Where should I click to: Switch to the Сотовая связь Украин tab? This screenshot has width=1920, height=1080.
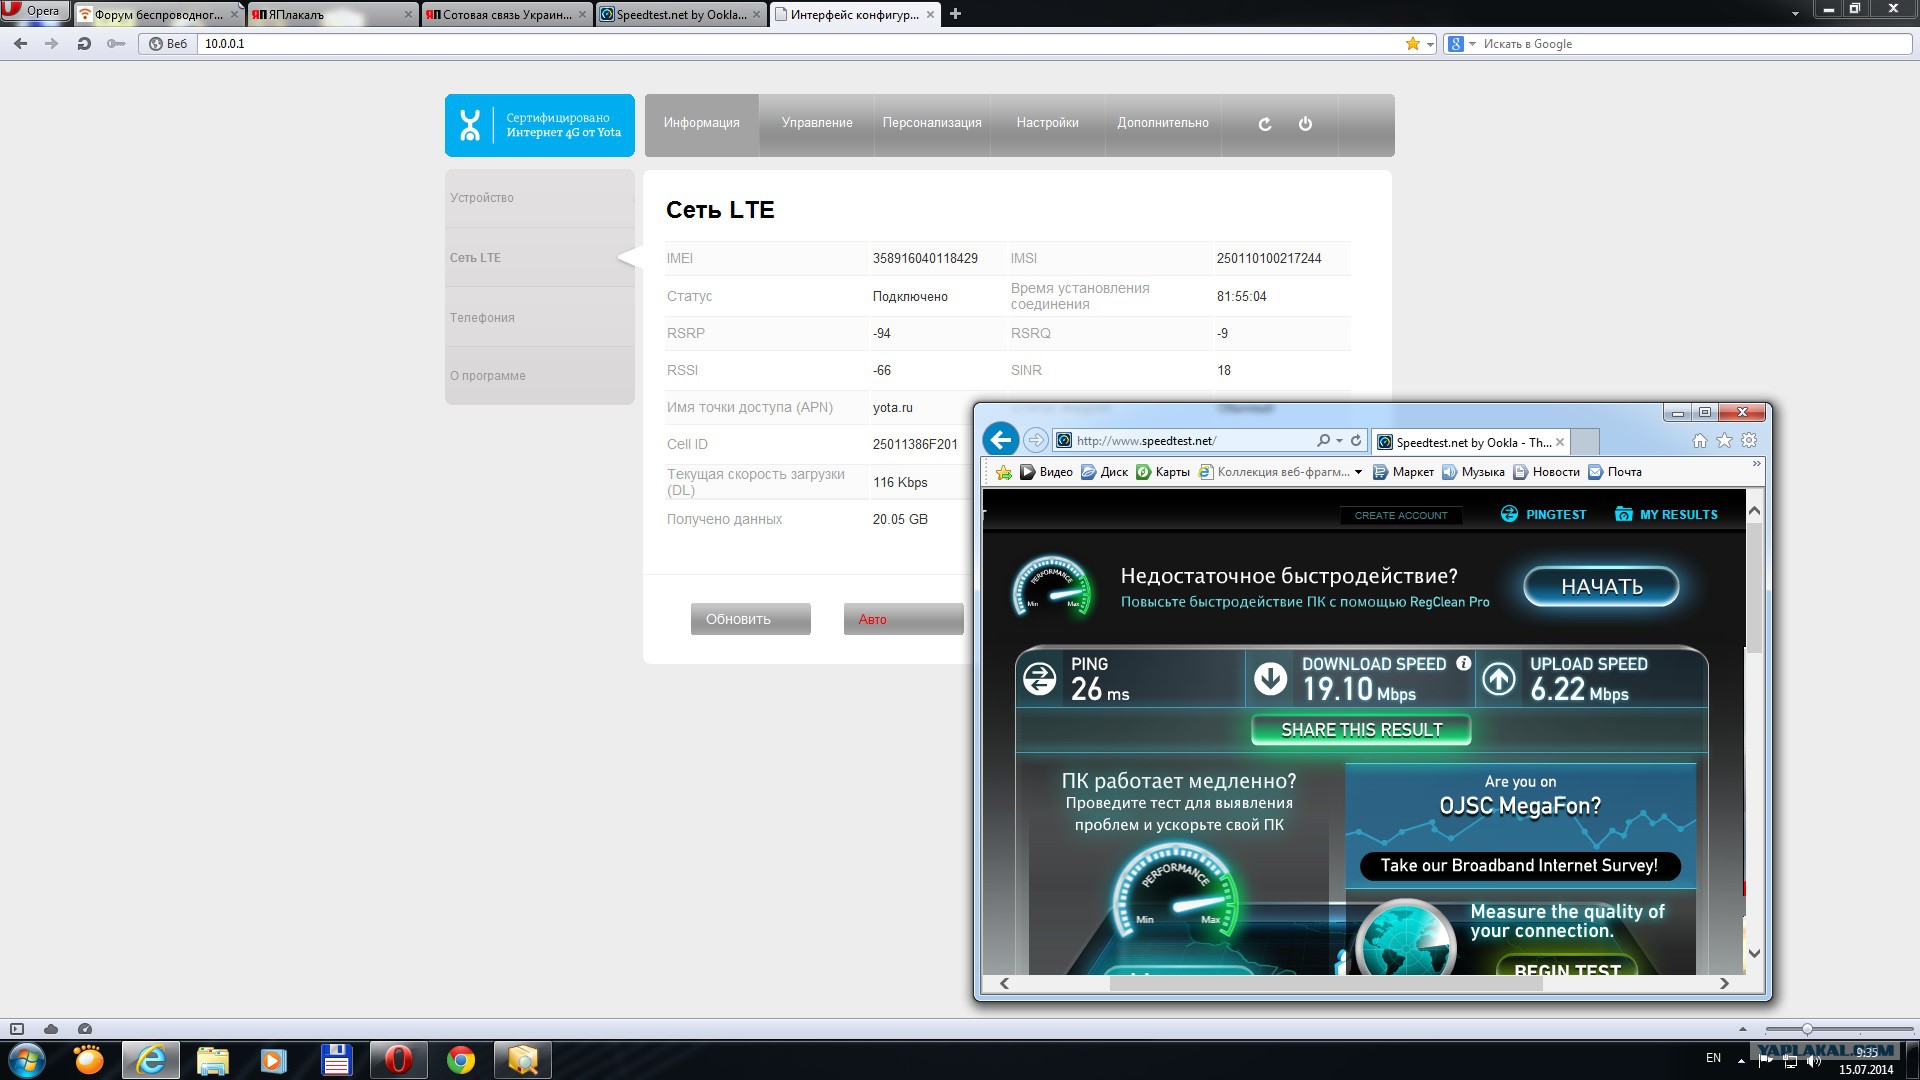506,14
